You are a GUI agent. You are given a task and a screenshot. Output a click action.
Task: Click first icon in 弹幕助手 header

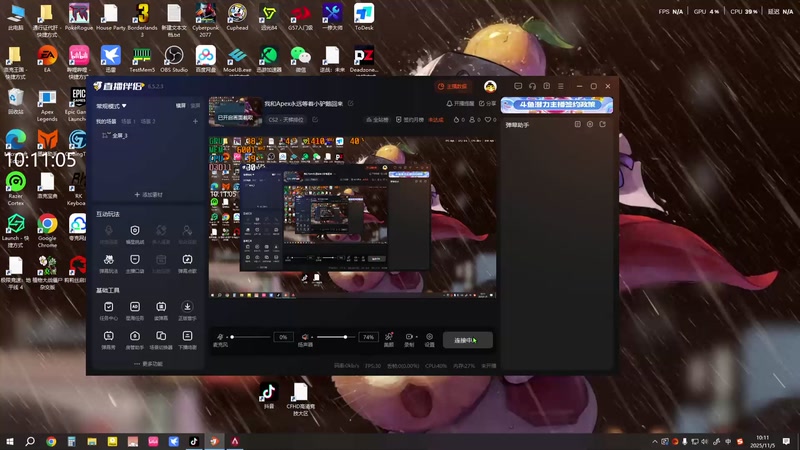pyautogui.click(x=577, y=124)
